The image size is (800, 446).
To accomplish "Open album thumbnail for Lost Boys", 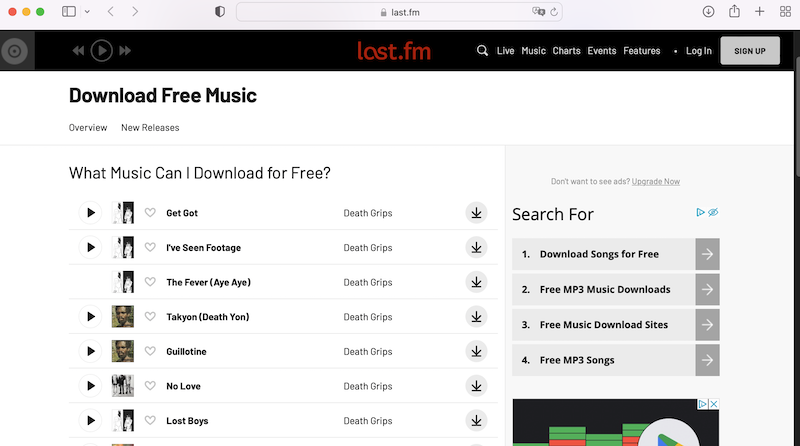I will pyautogui.click(x=123, y=421).
